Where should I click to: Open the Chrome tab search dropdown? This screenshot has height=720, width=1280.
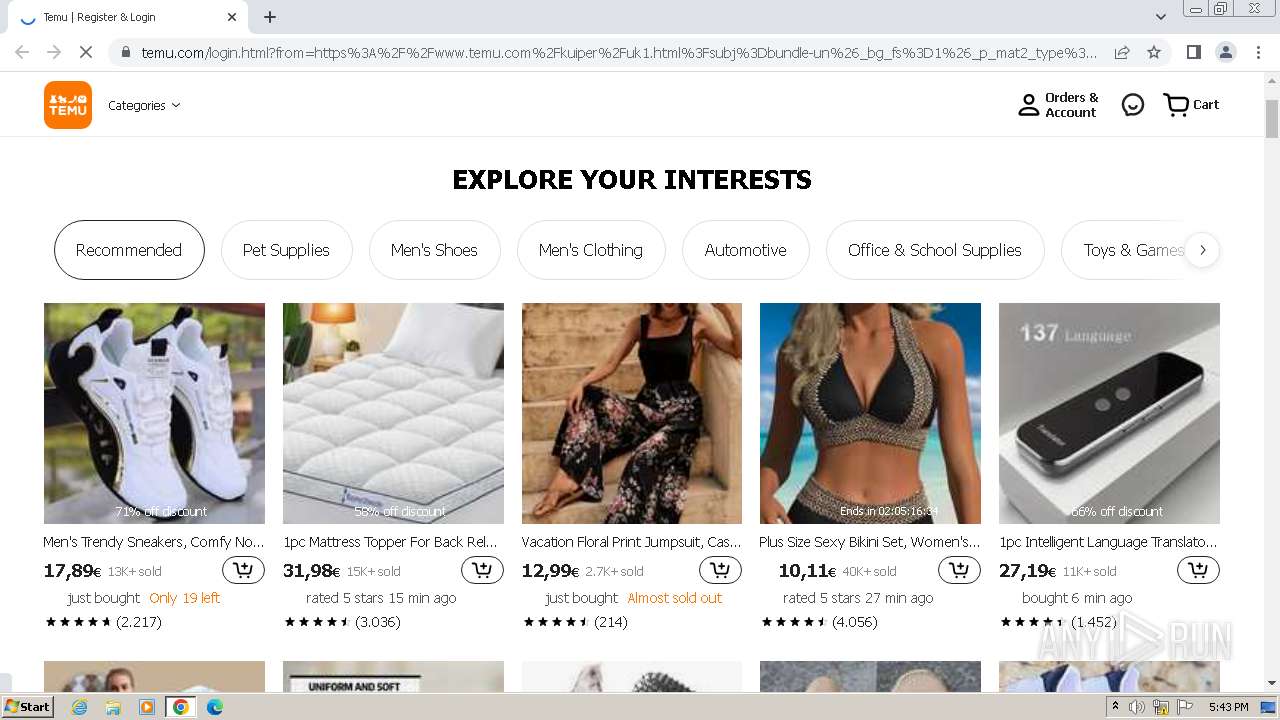(1161, 17)
